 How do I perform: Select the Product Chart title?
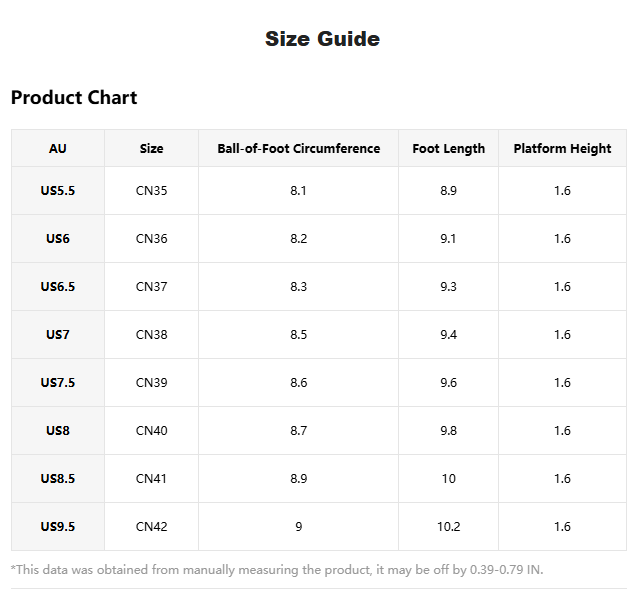tap(74, 97)
